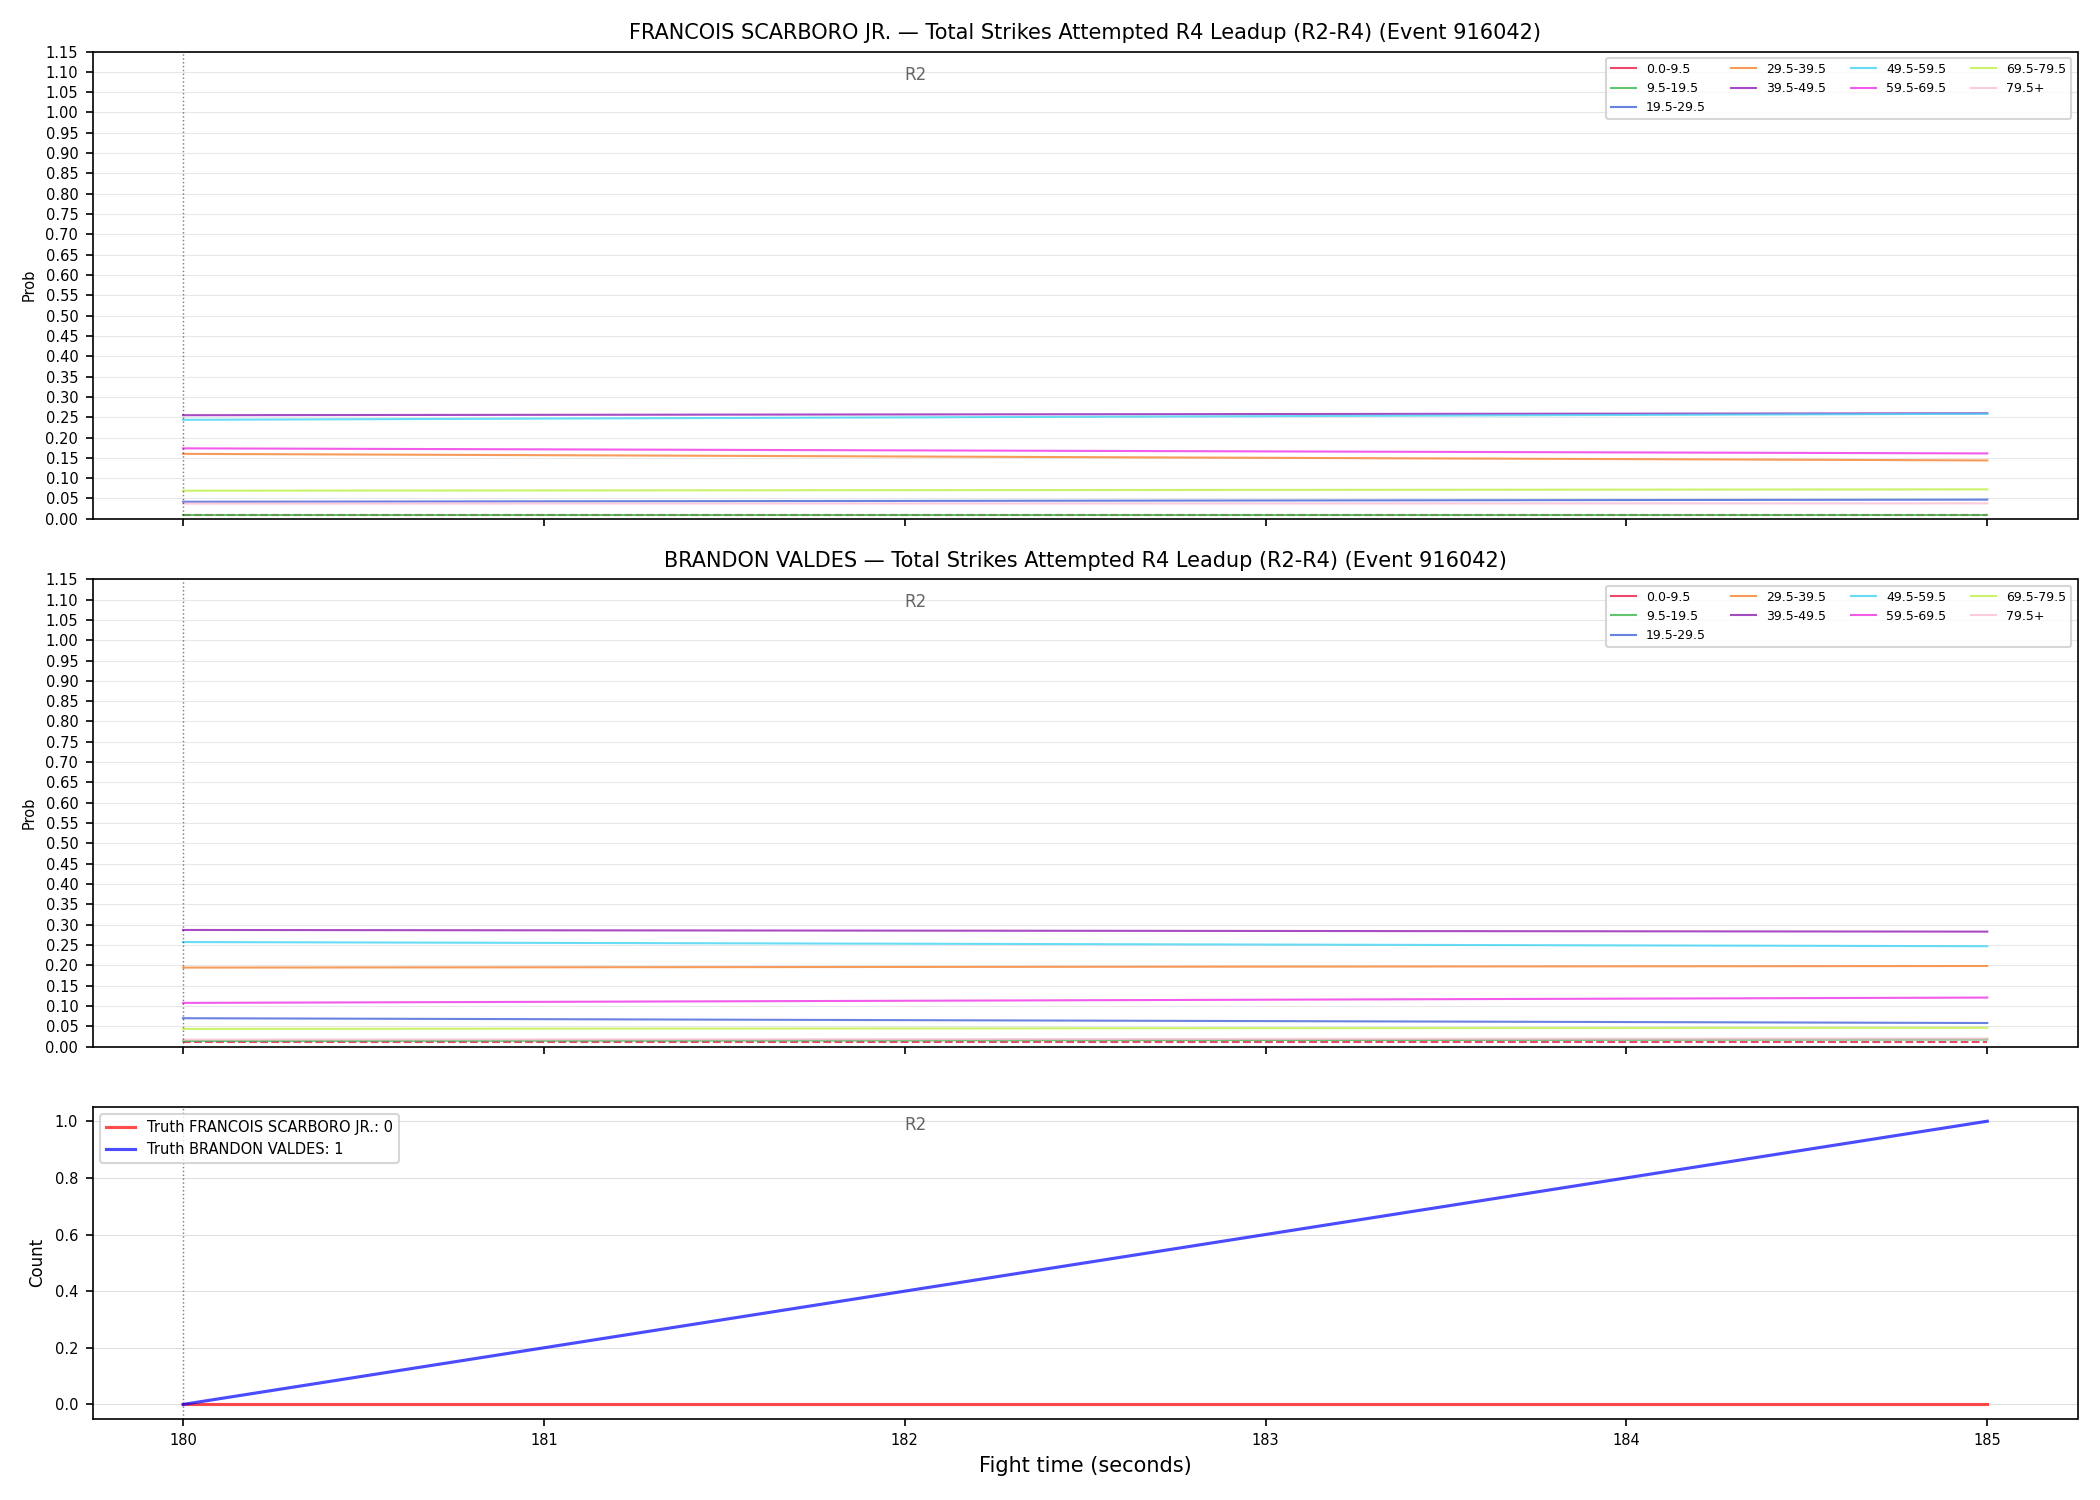Screen dimensions: 2100x1500
Task: Click '0.0-9.5' in the Scarboro chart legend
Action: pyautogui.click(x=1668, y=69)
